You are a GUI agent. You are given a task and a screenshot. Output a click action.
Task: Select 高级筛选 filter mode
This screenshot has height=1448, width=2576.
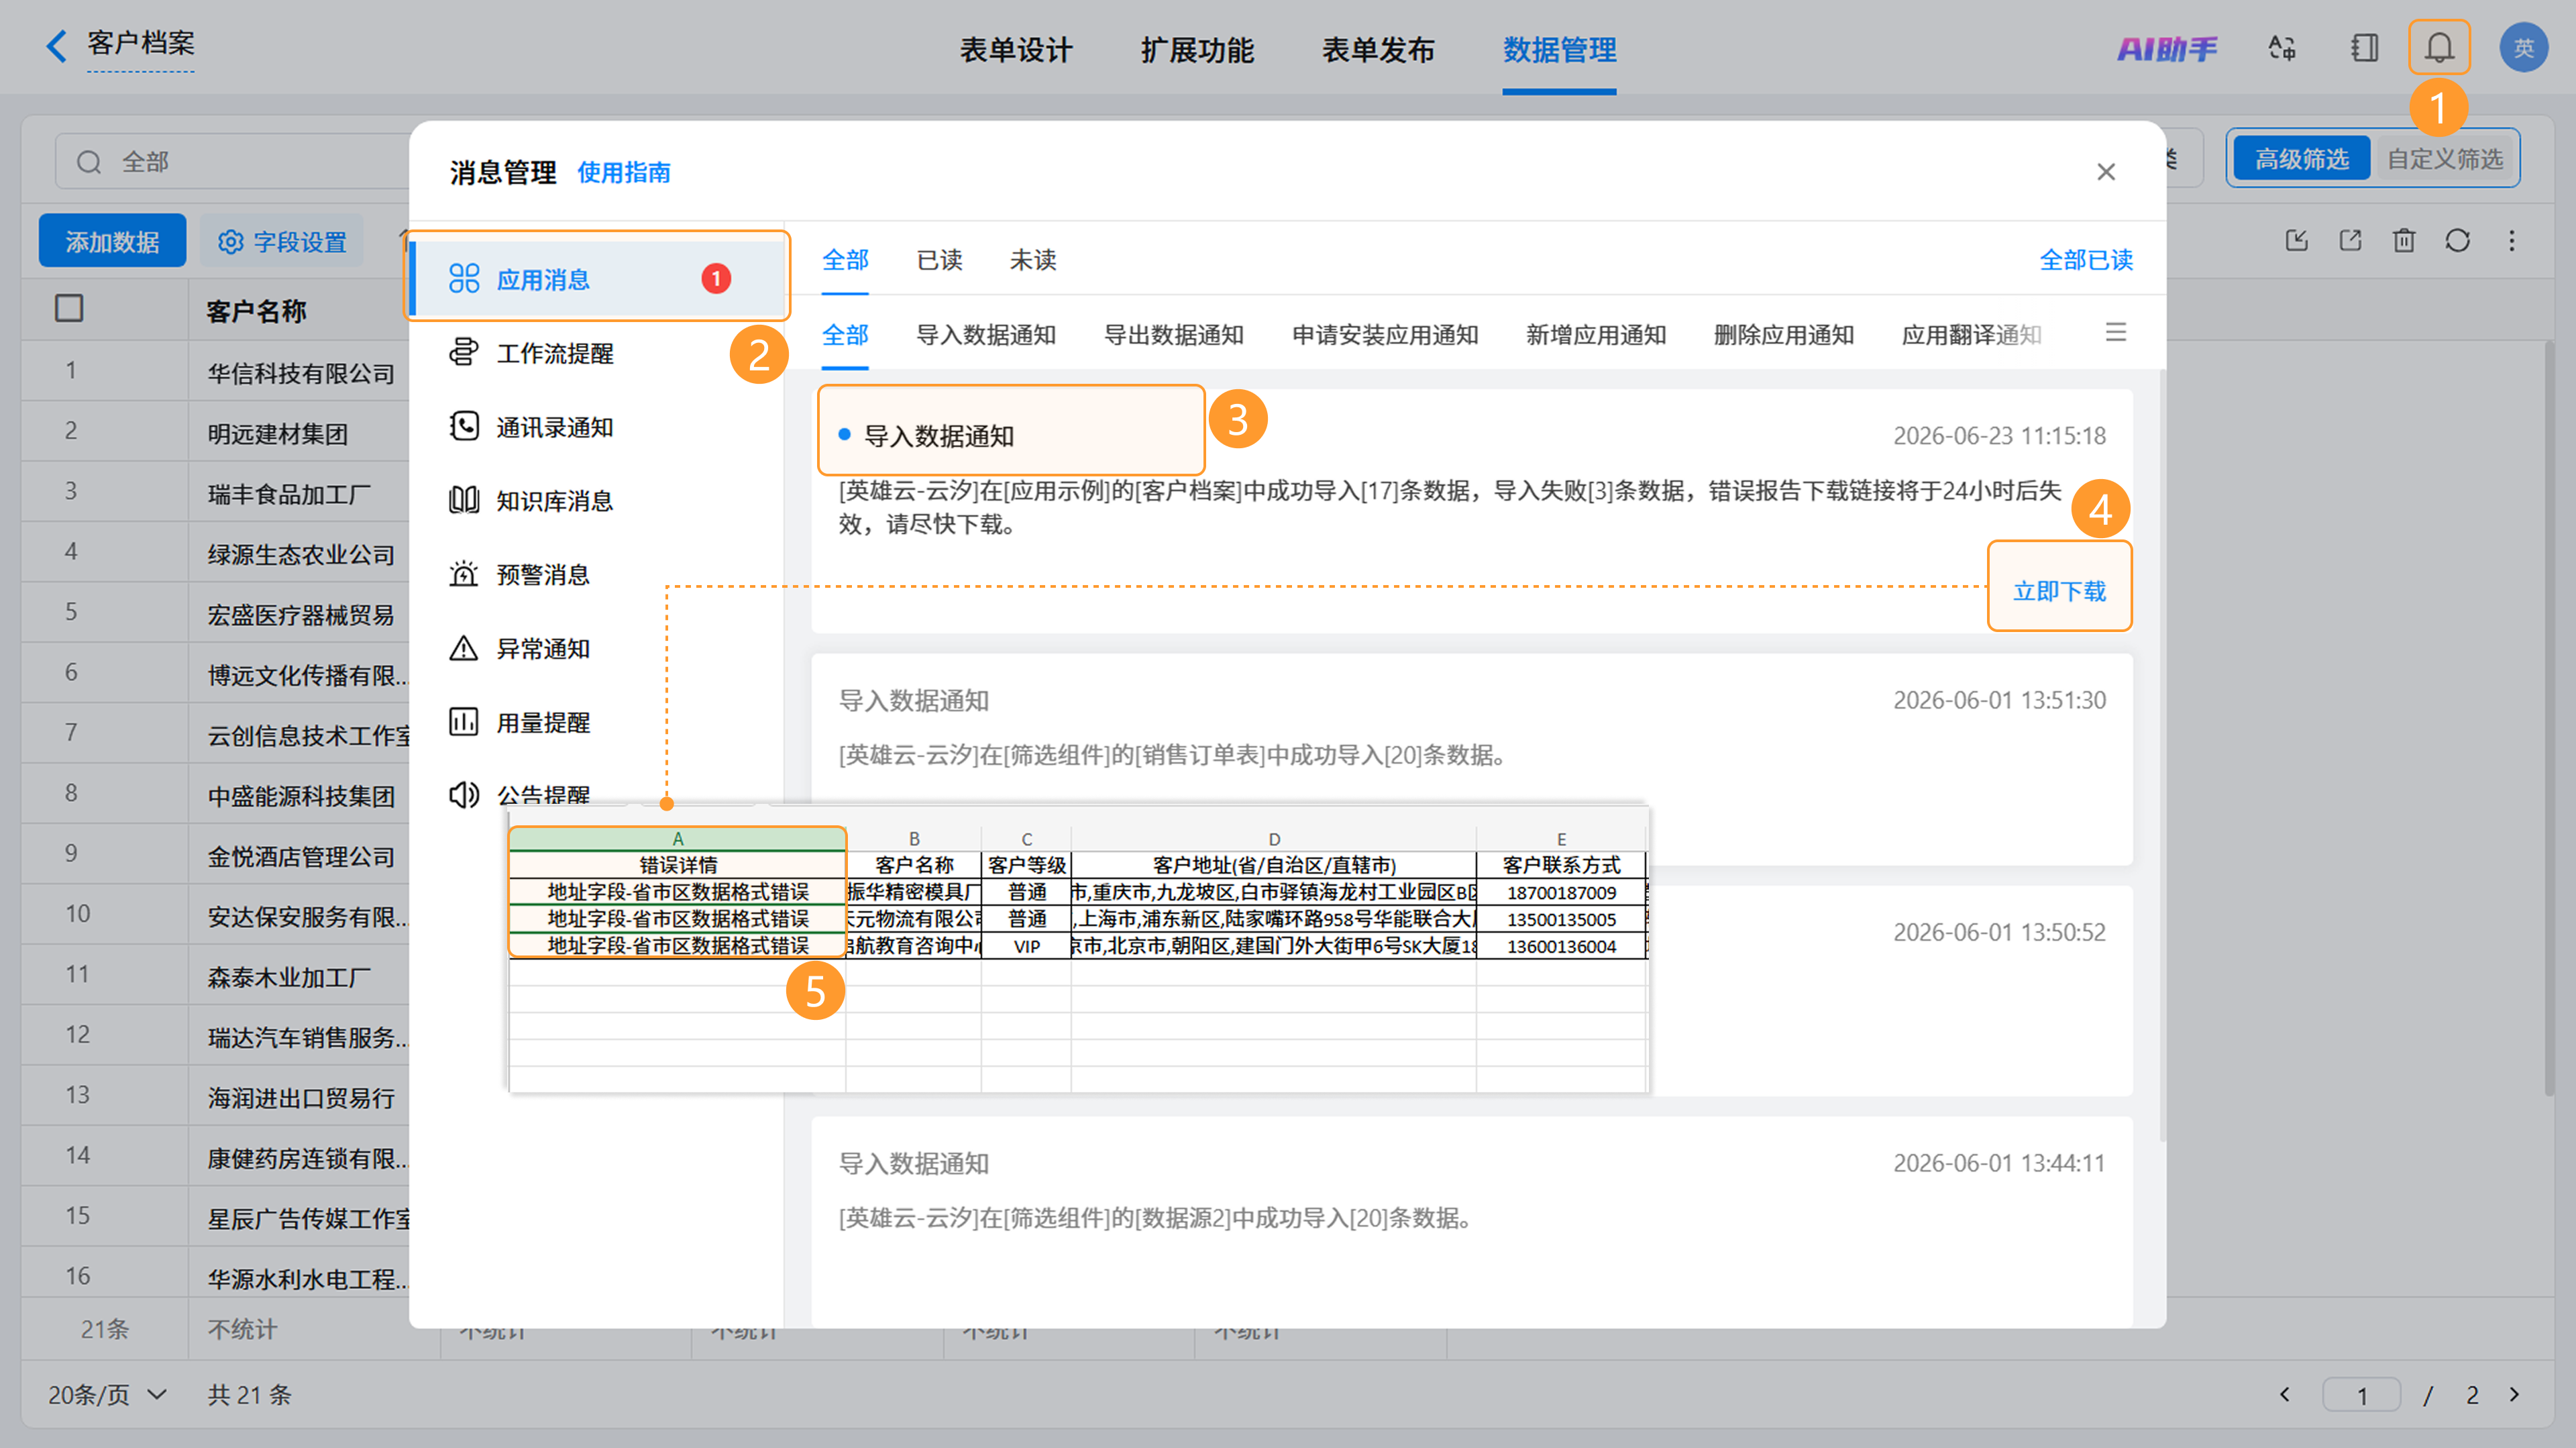pos(2301,159)
